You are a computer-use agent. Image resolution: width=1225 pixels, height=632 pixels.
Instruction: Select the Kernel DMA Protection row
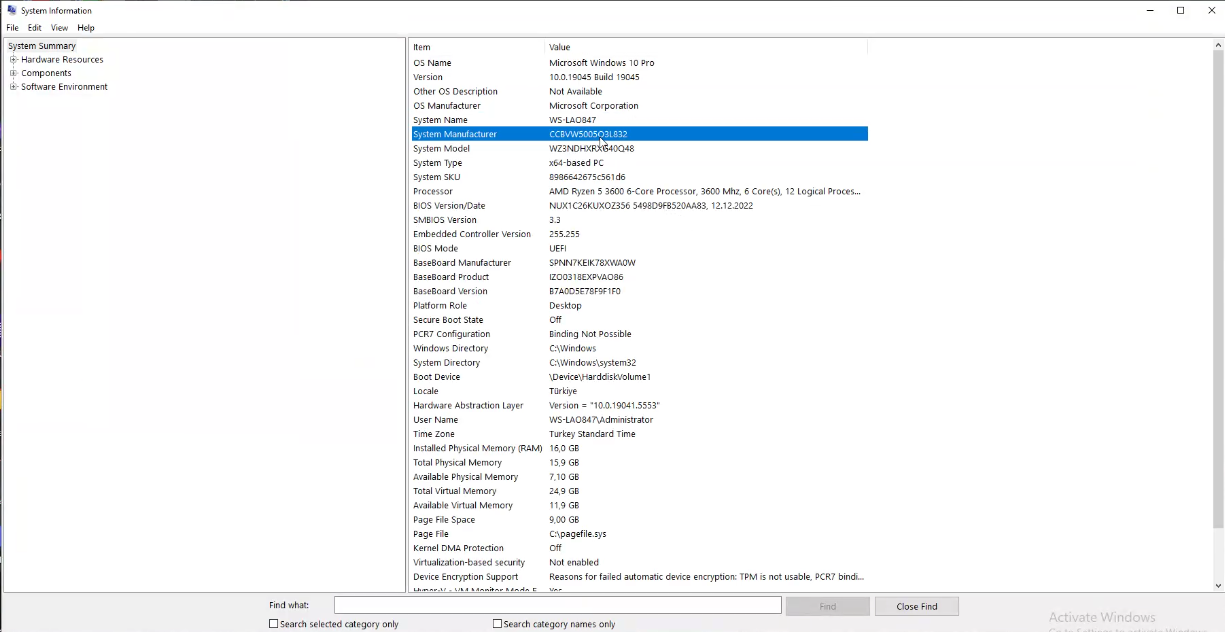point(640,548)
